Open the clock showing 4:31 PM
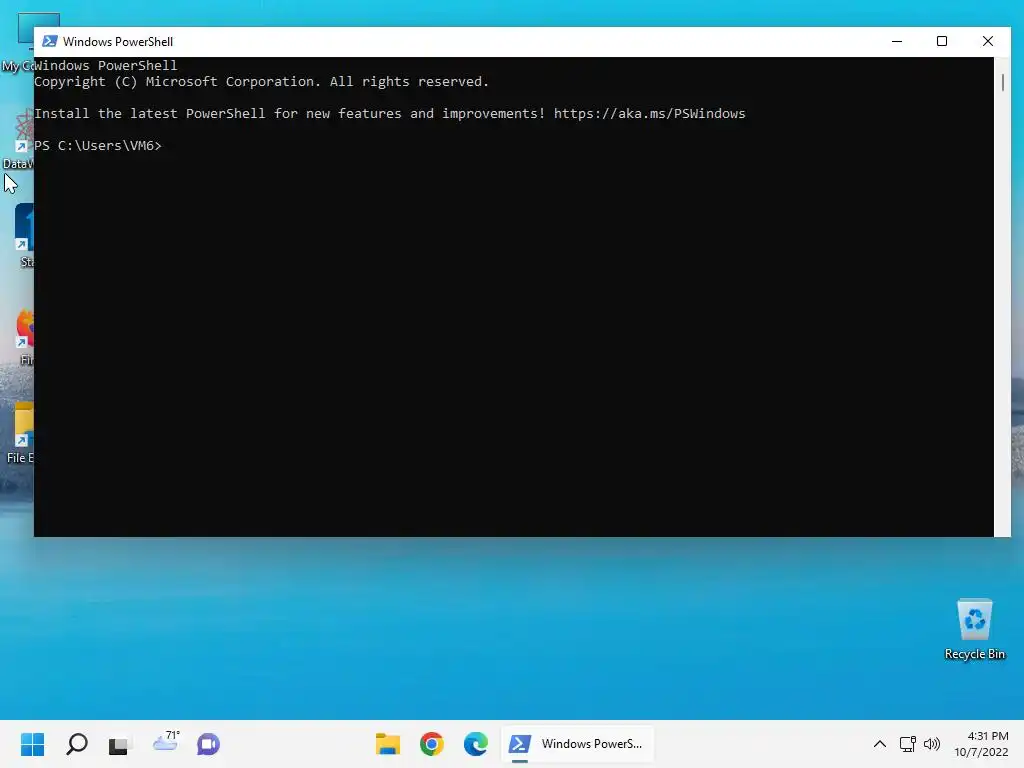 [x=981, y=744]
